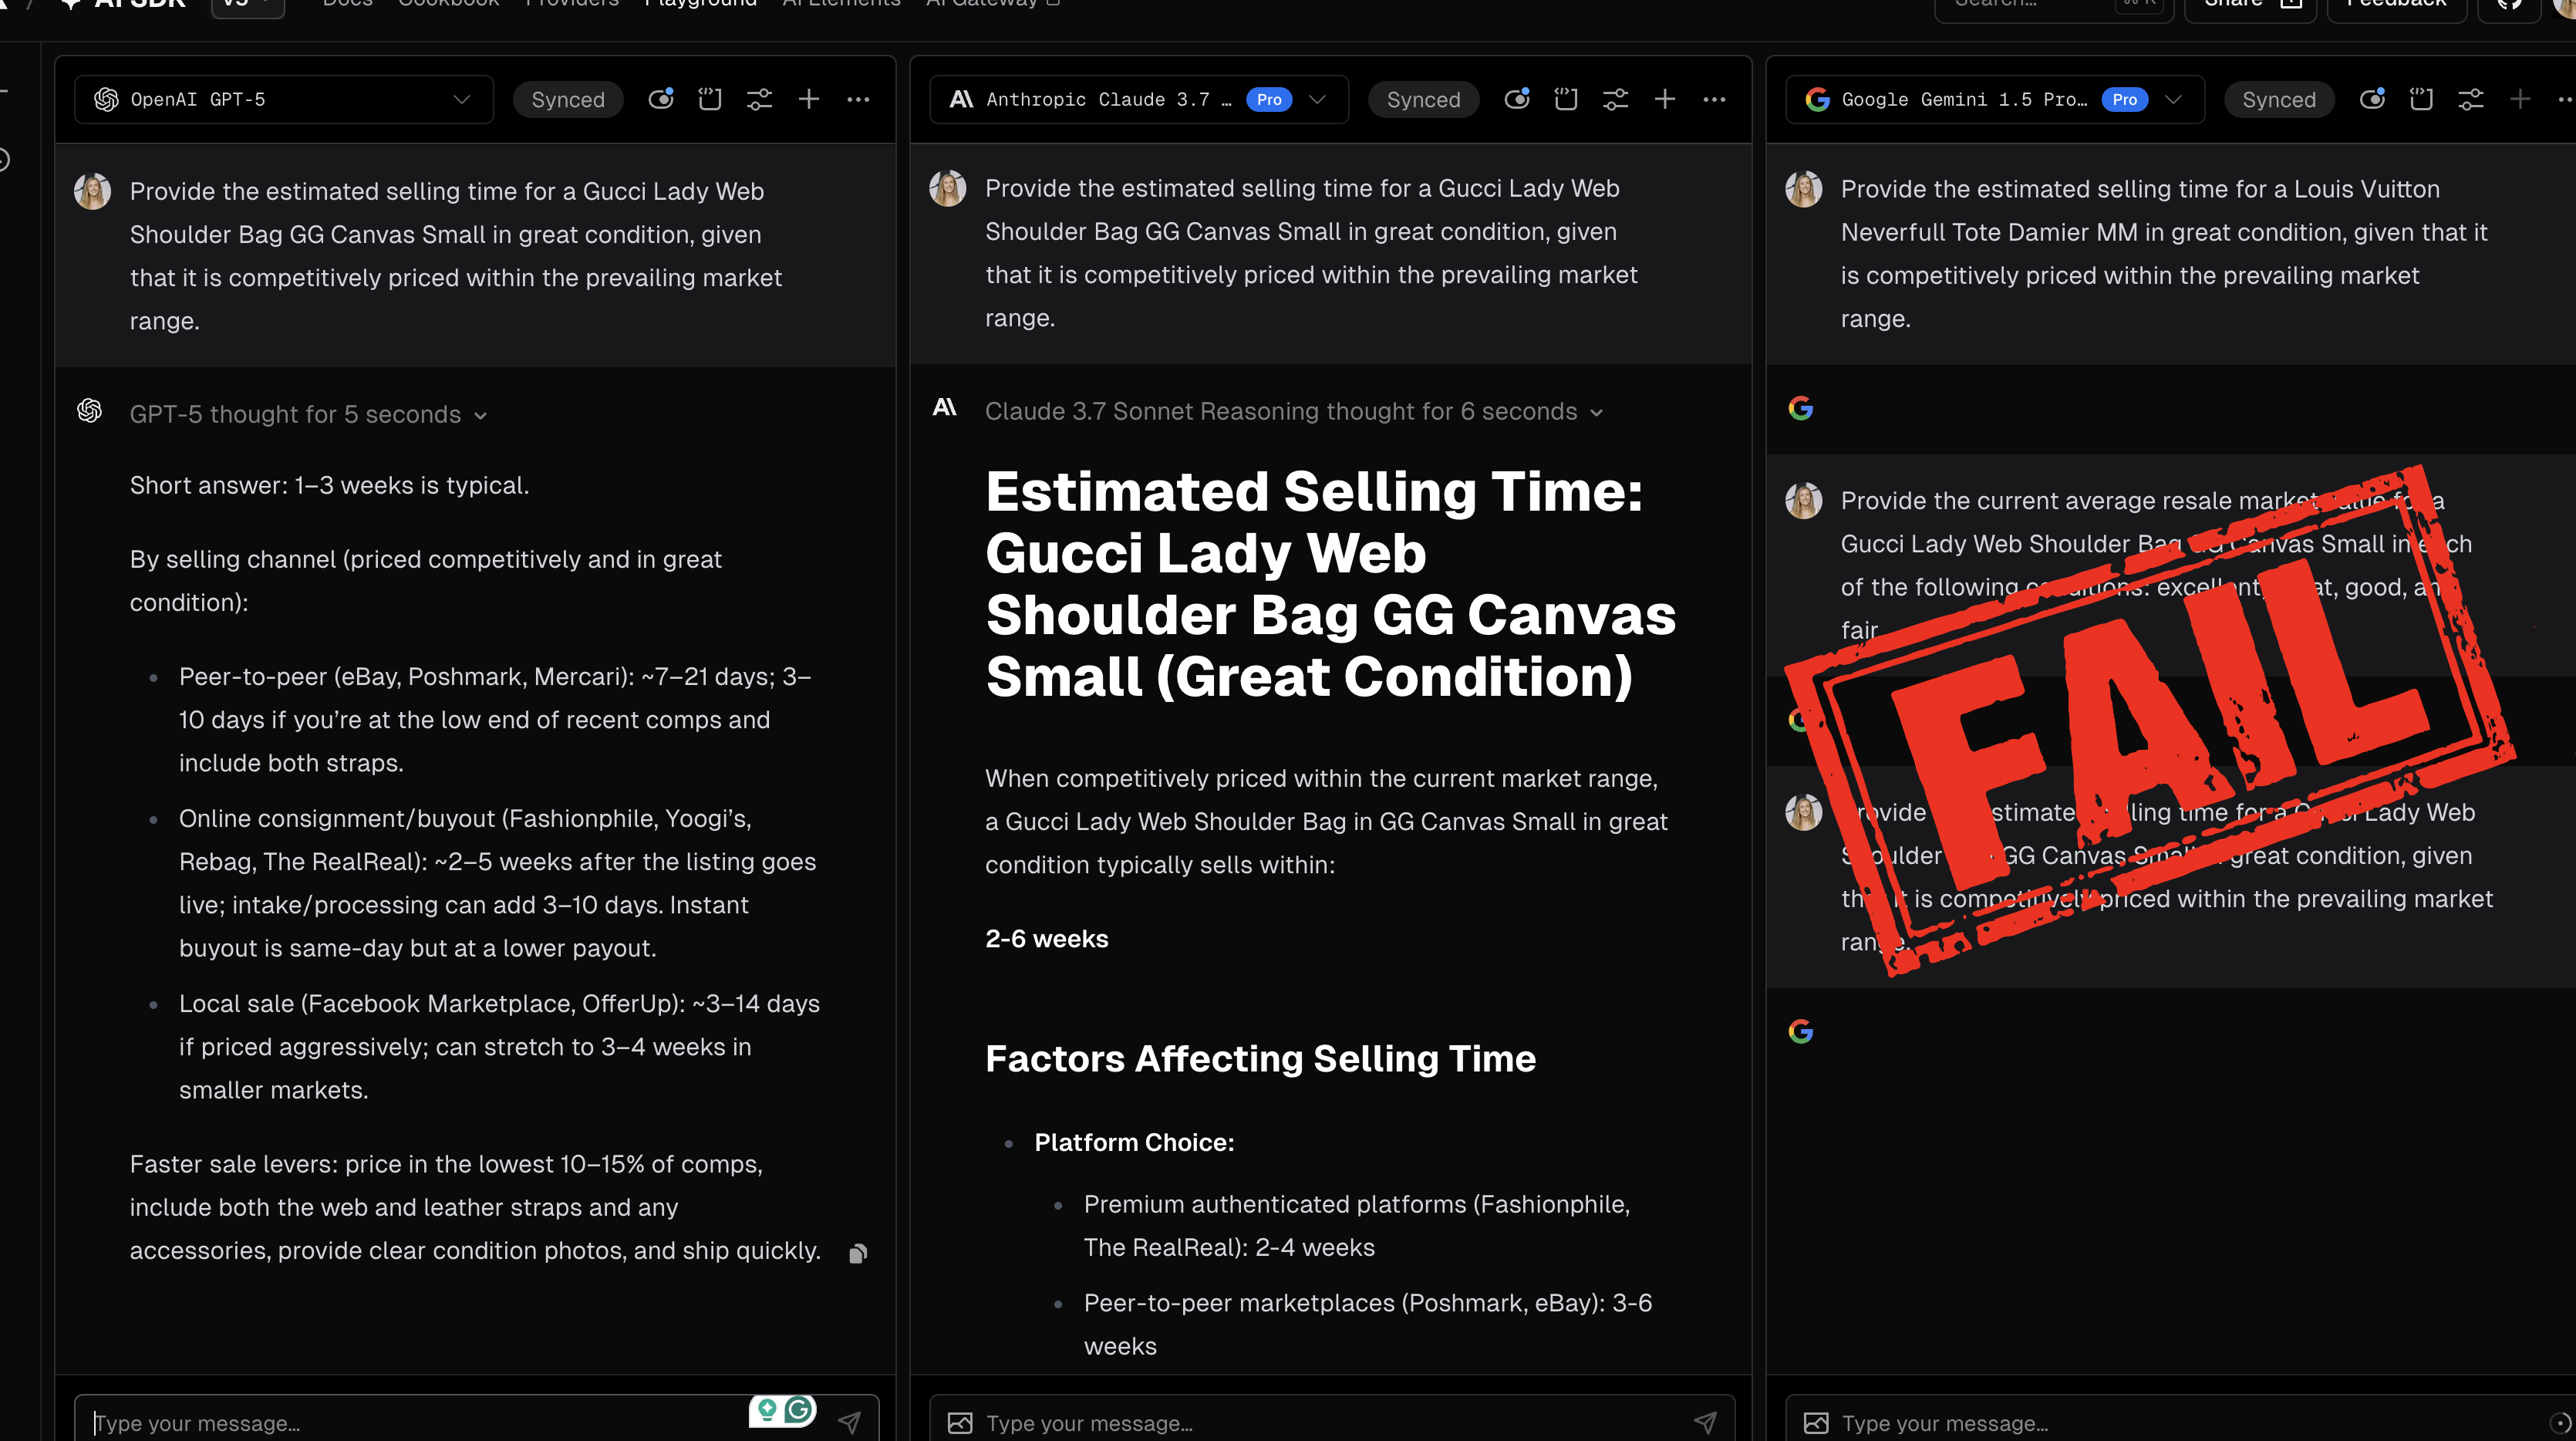The image size is (2576, 1441).
Task: Toggle Synced on the Claude panel
Action: (1423, 99)
